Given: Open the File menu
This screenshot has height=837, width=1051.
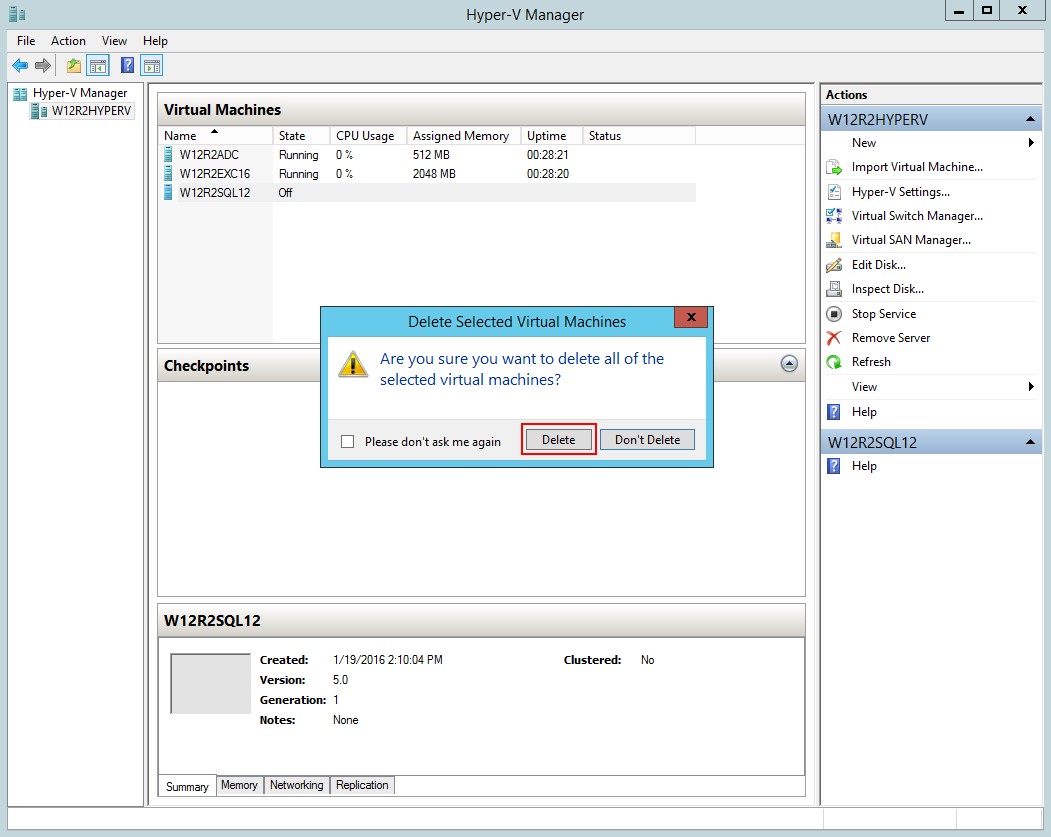Looking at the screenshot, I should pos(26,41).
